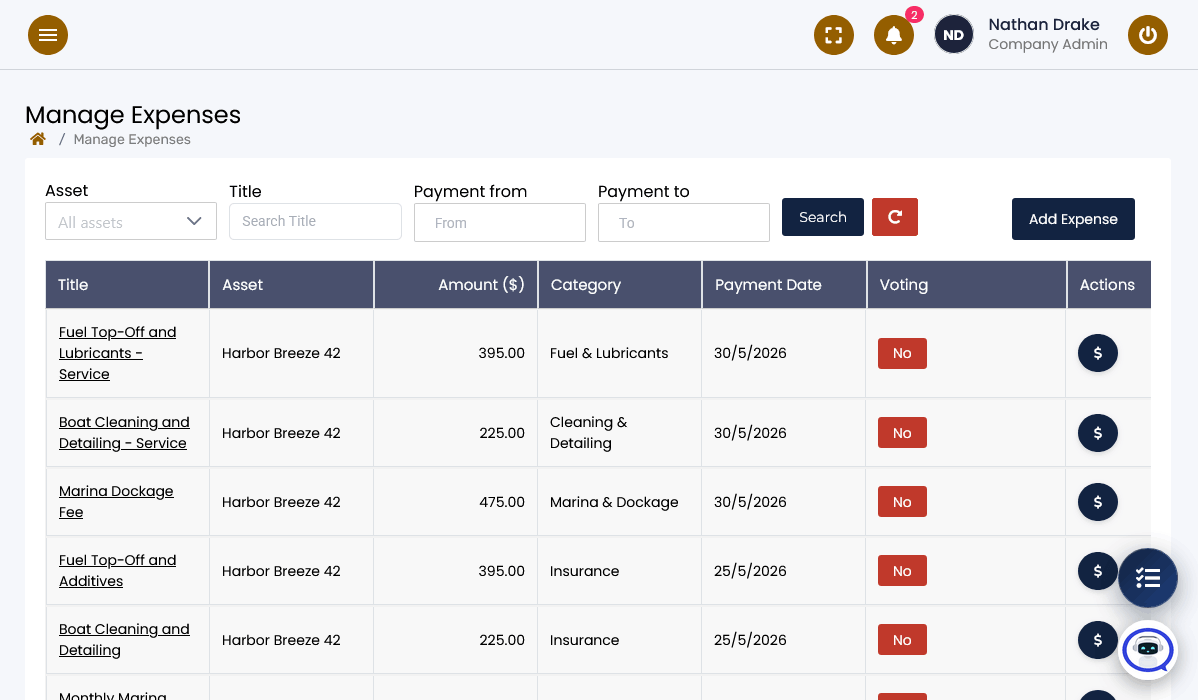Open the hamburger menu
The image size is (1198, 700).
(47, 35)
